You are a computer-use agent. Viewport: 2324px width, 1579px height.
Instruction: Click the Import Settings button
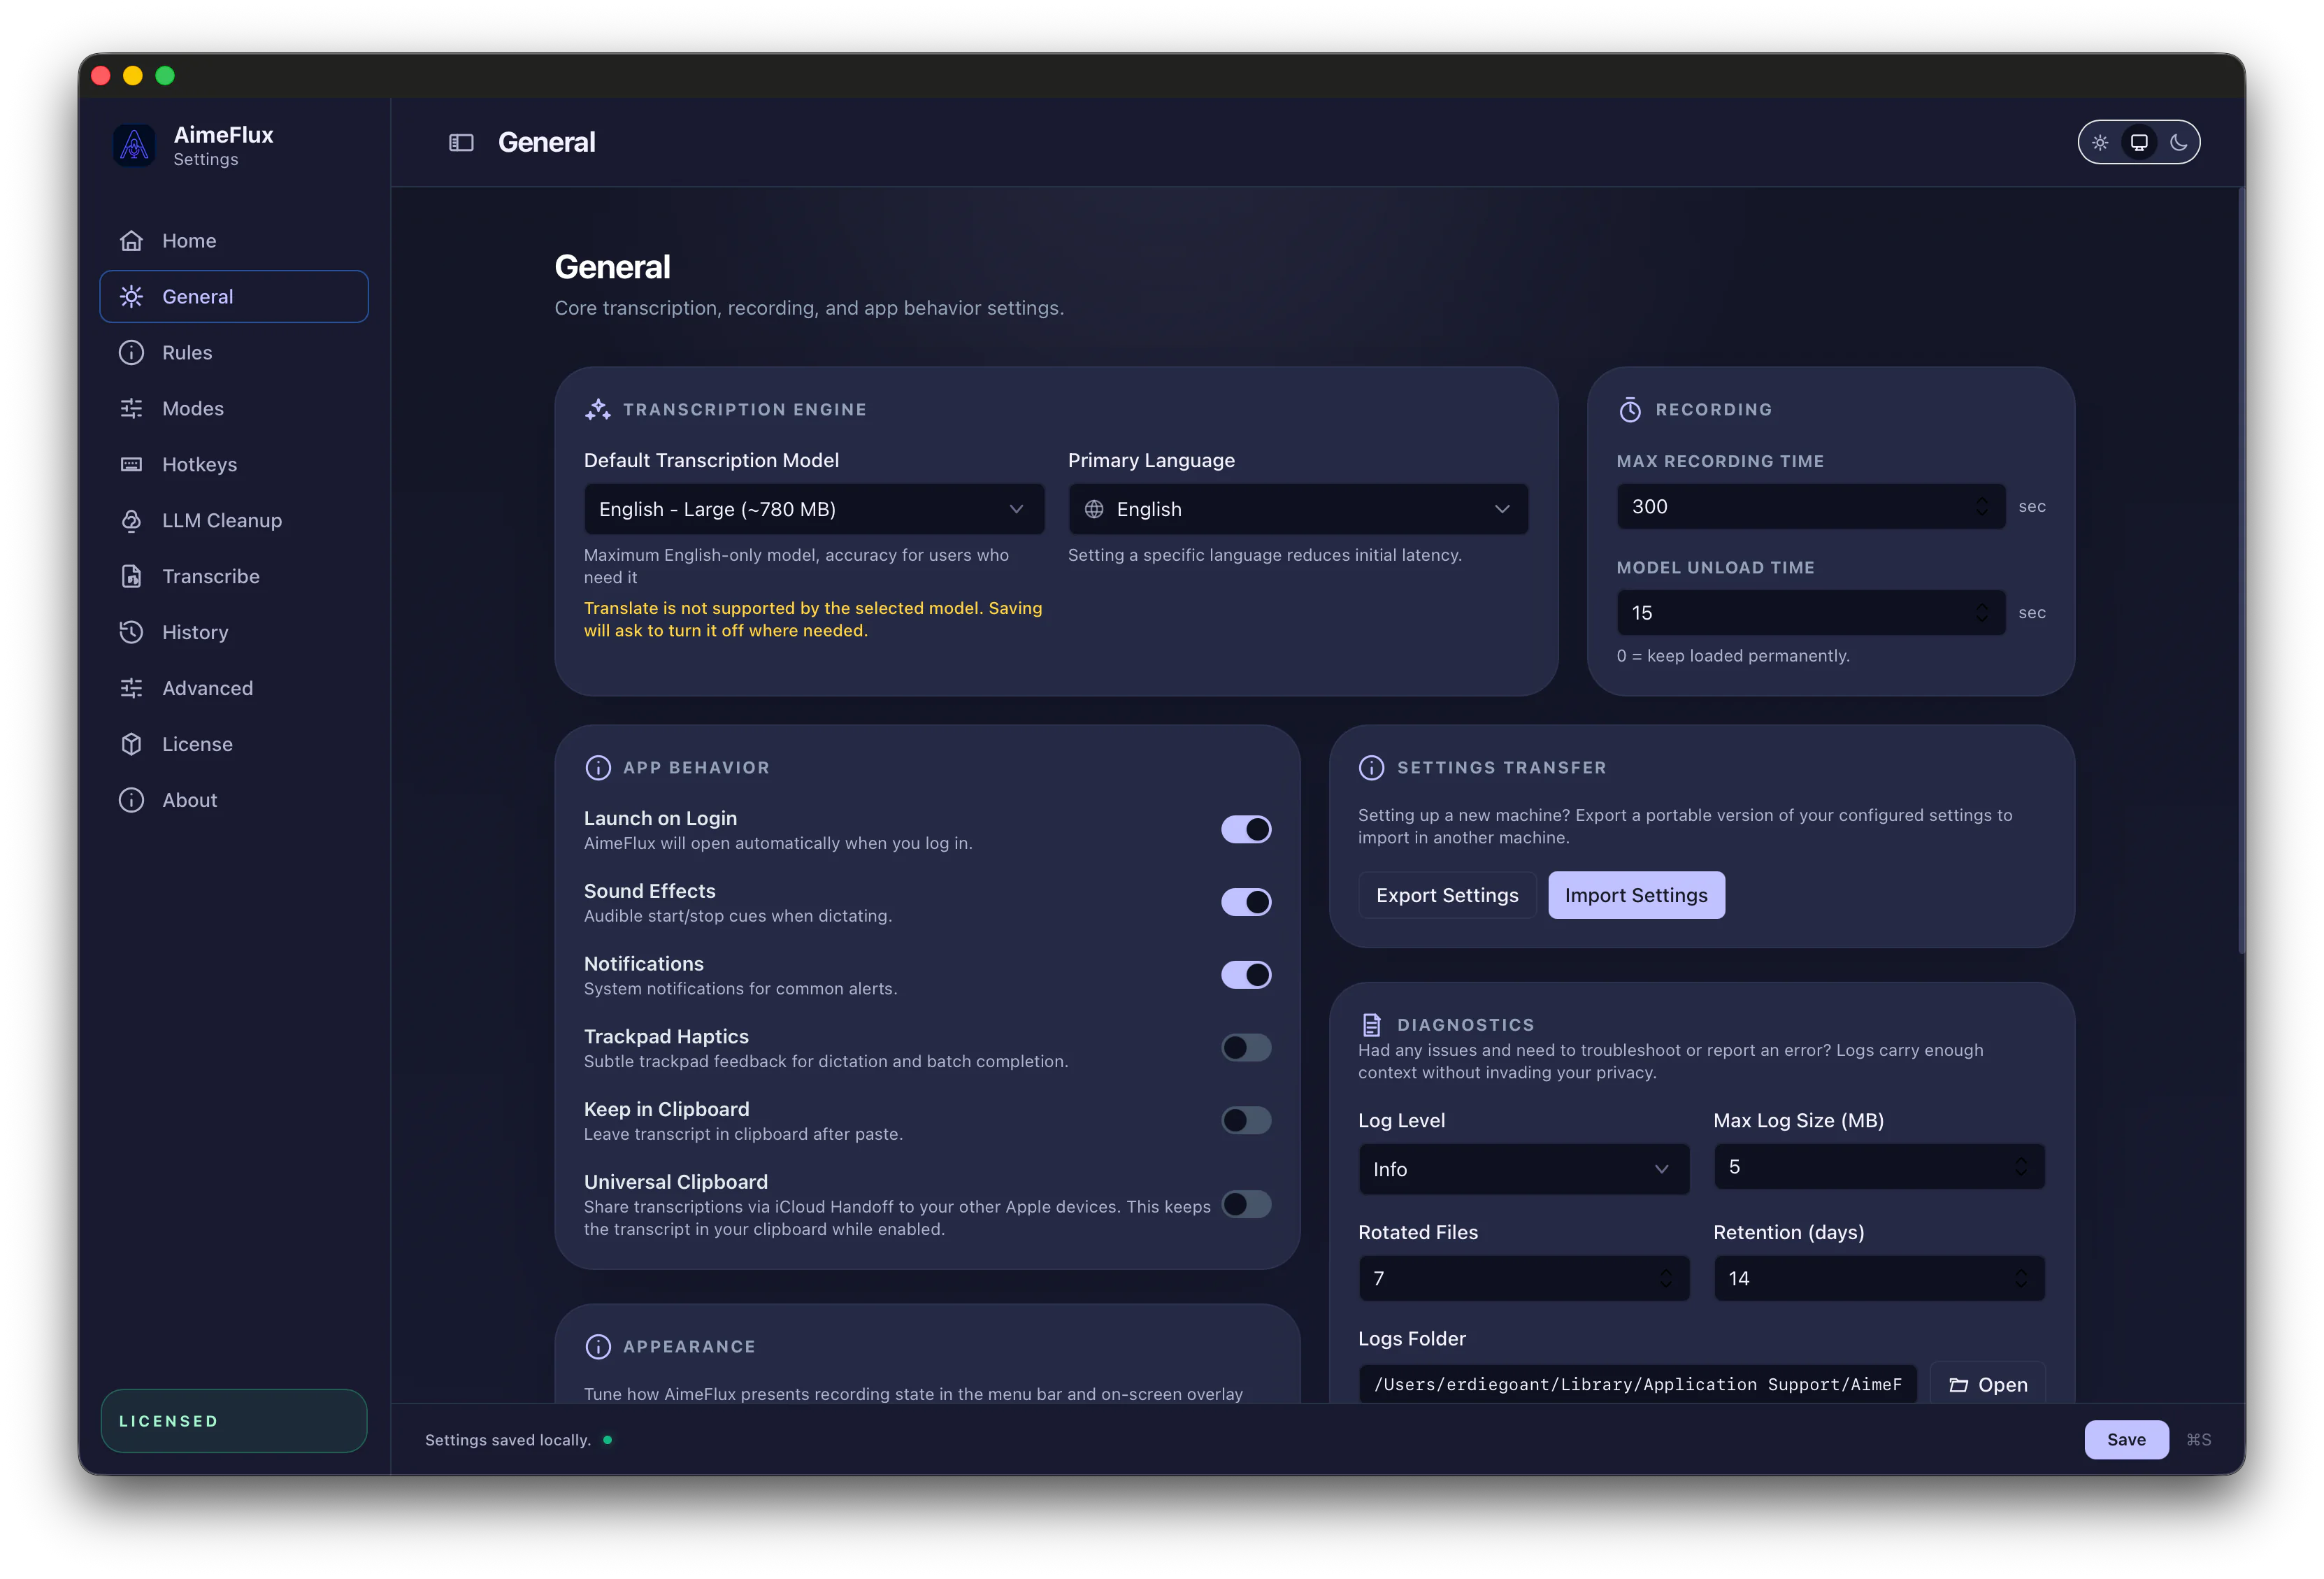click(1636, 896)
